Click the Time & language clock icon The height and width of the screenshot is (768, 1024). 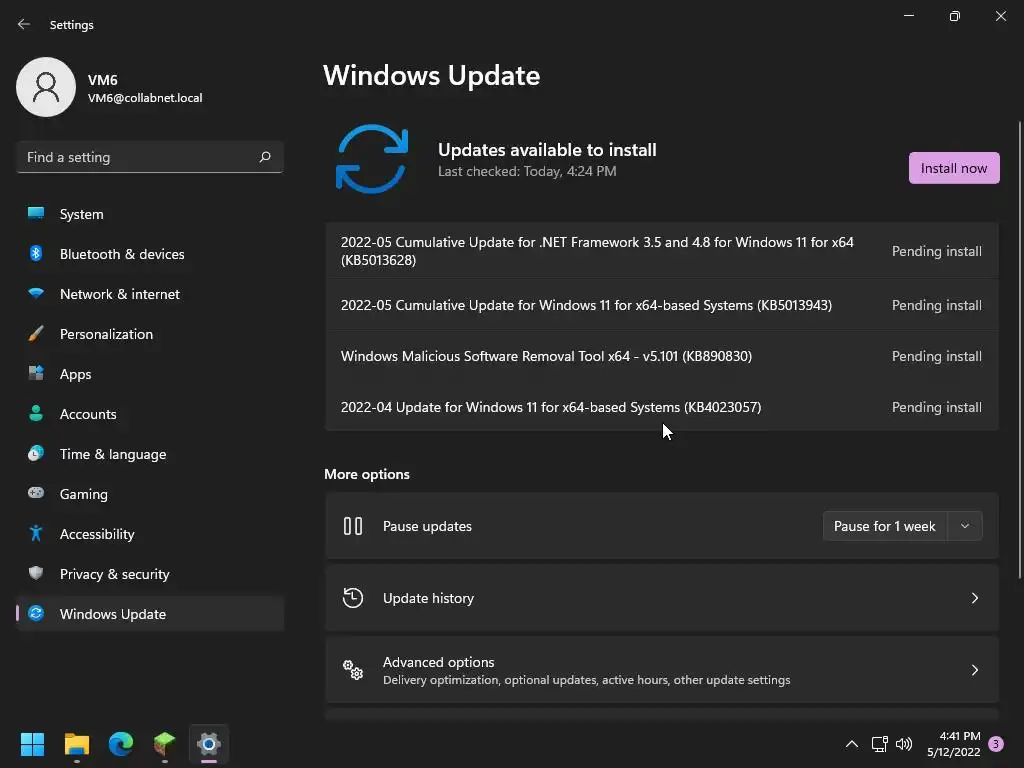(36, 453)
